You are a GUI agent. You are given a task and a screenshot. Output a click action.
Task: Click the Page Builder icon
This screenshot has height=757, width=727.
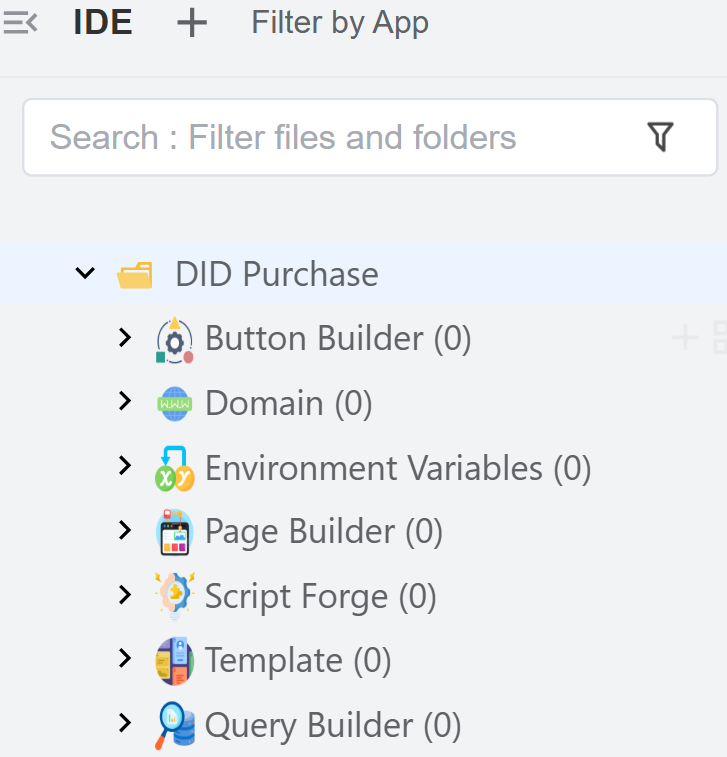pyautogui.click(x=175, y=532)
